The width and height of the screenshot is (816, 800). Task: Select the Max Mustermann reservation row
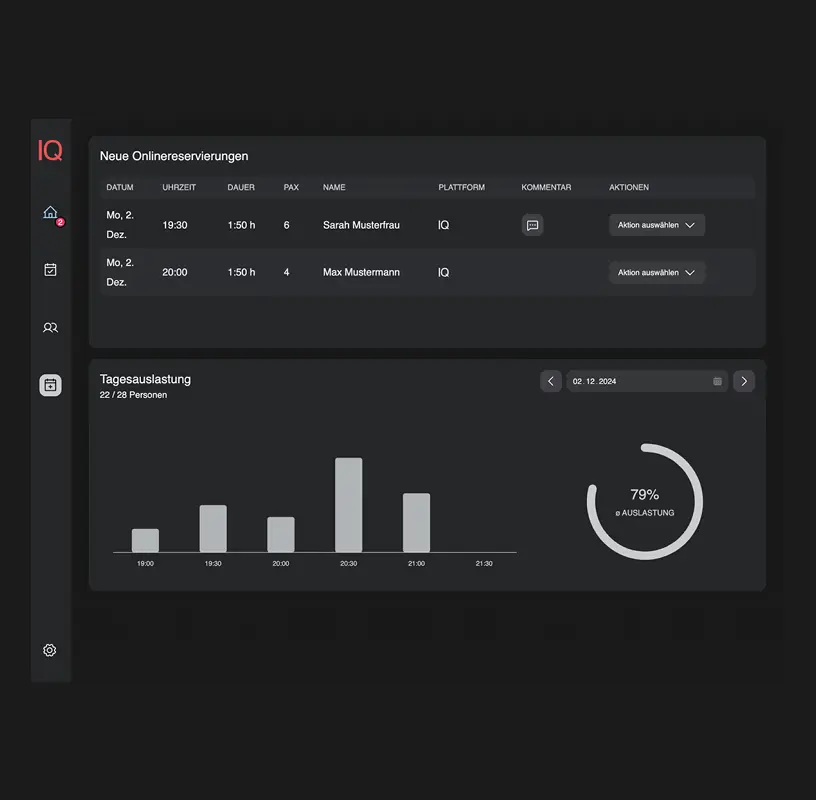pyautogui.click(x=360, y=272)
